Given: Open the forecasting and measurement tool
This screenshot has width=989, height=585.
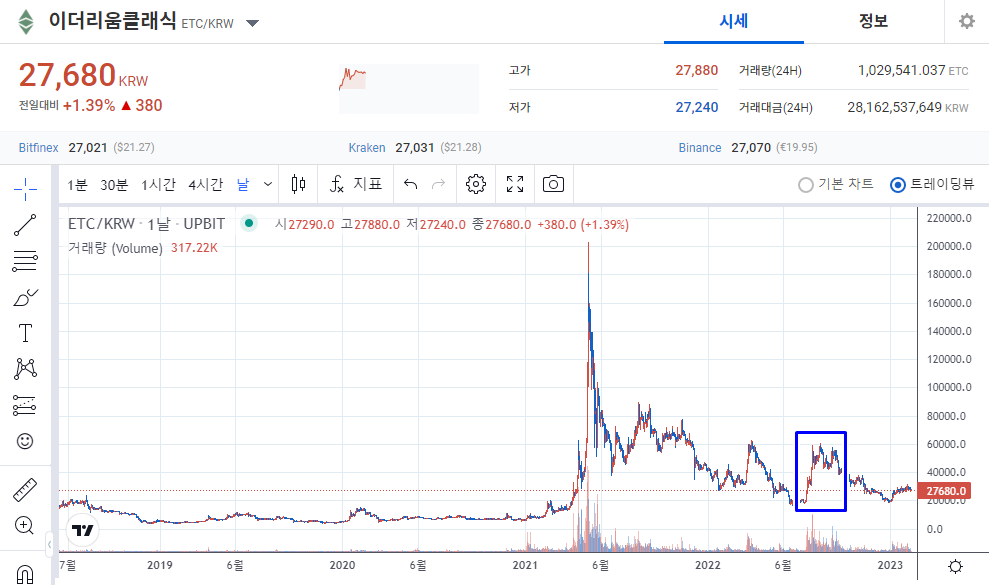Looking at the screenshot, I should [x=25, y=405].
